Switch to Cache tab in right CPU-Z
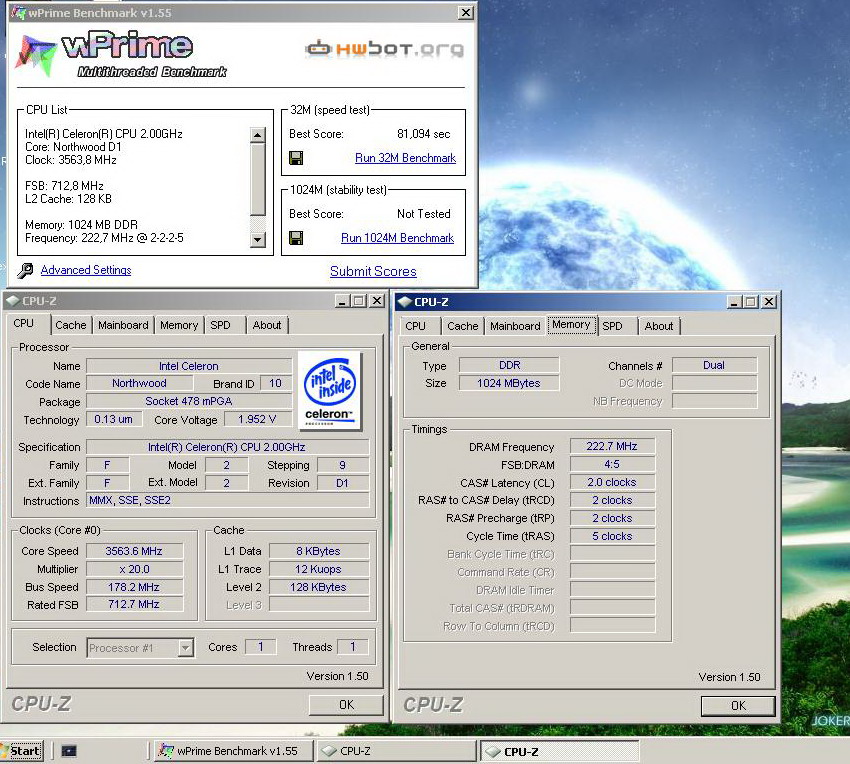 (462, 326)
